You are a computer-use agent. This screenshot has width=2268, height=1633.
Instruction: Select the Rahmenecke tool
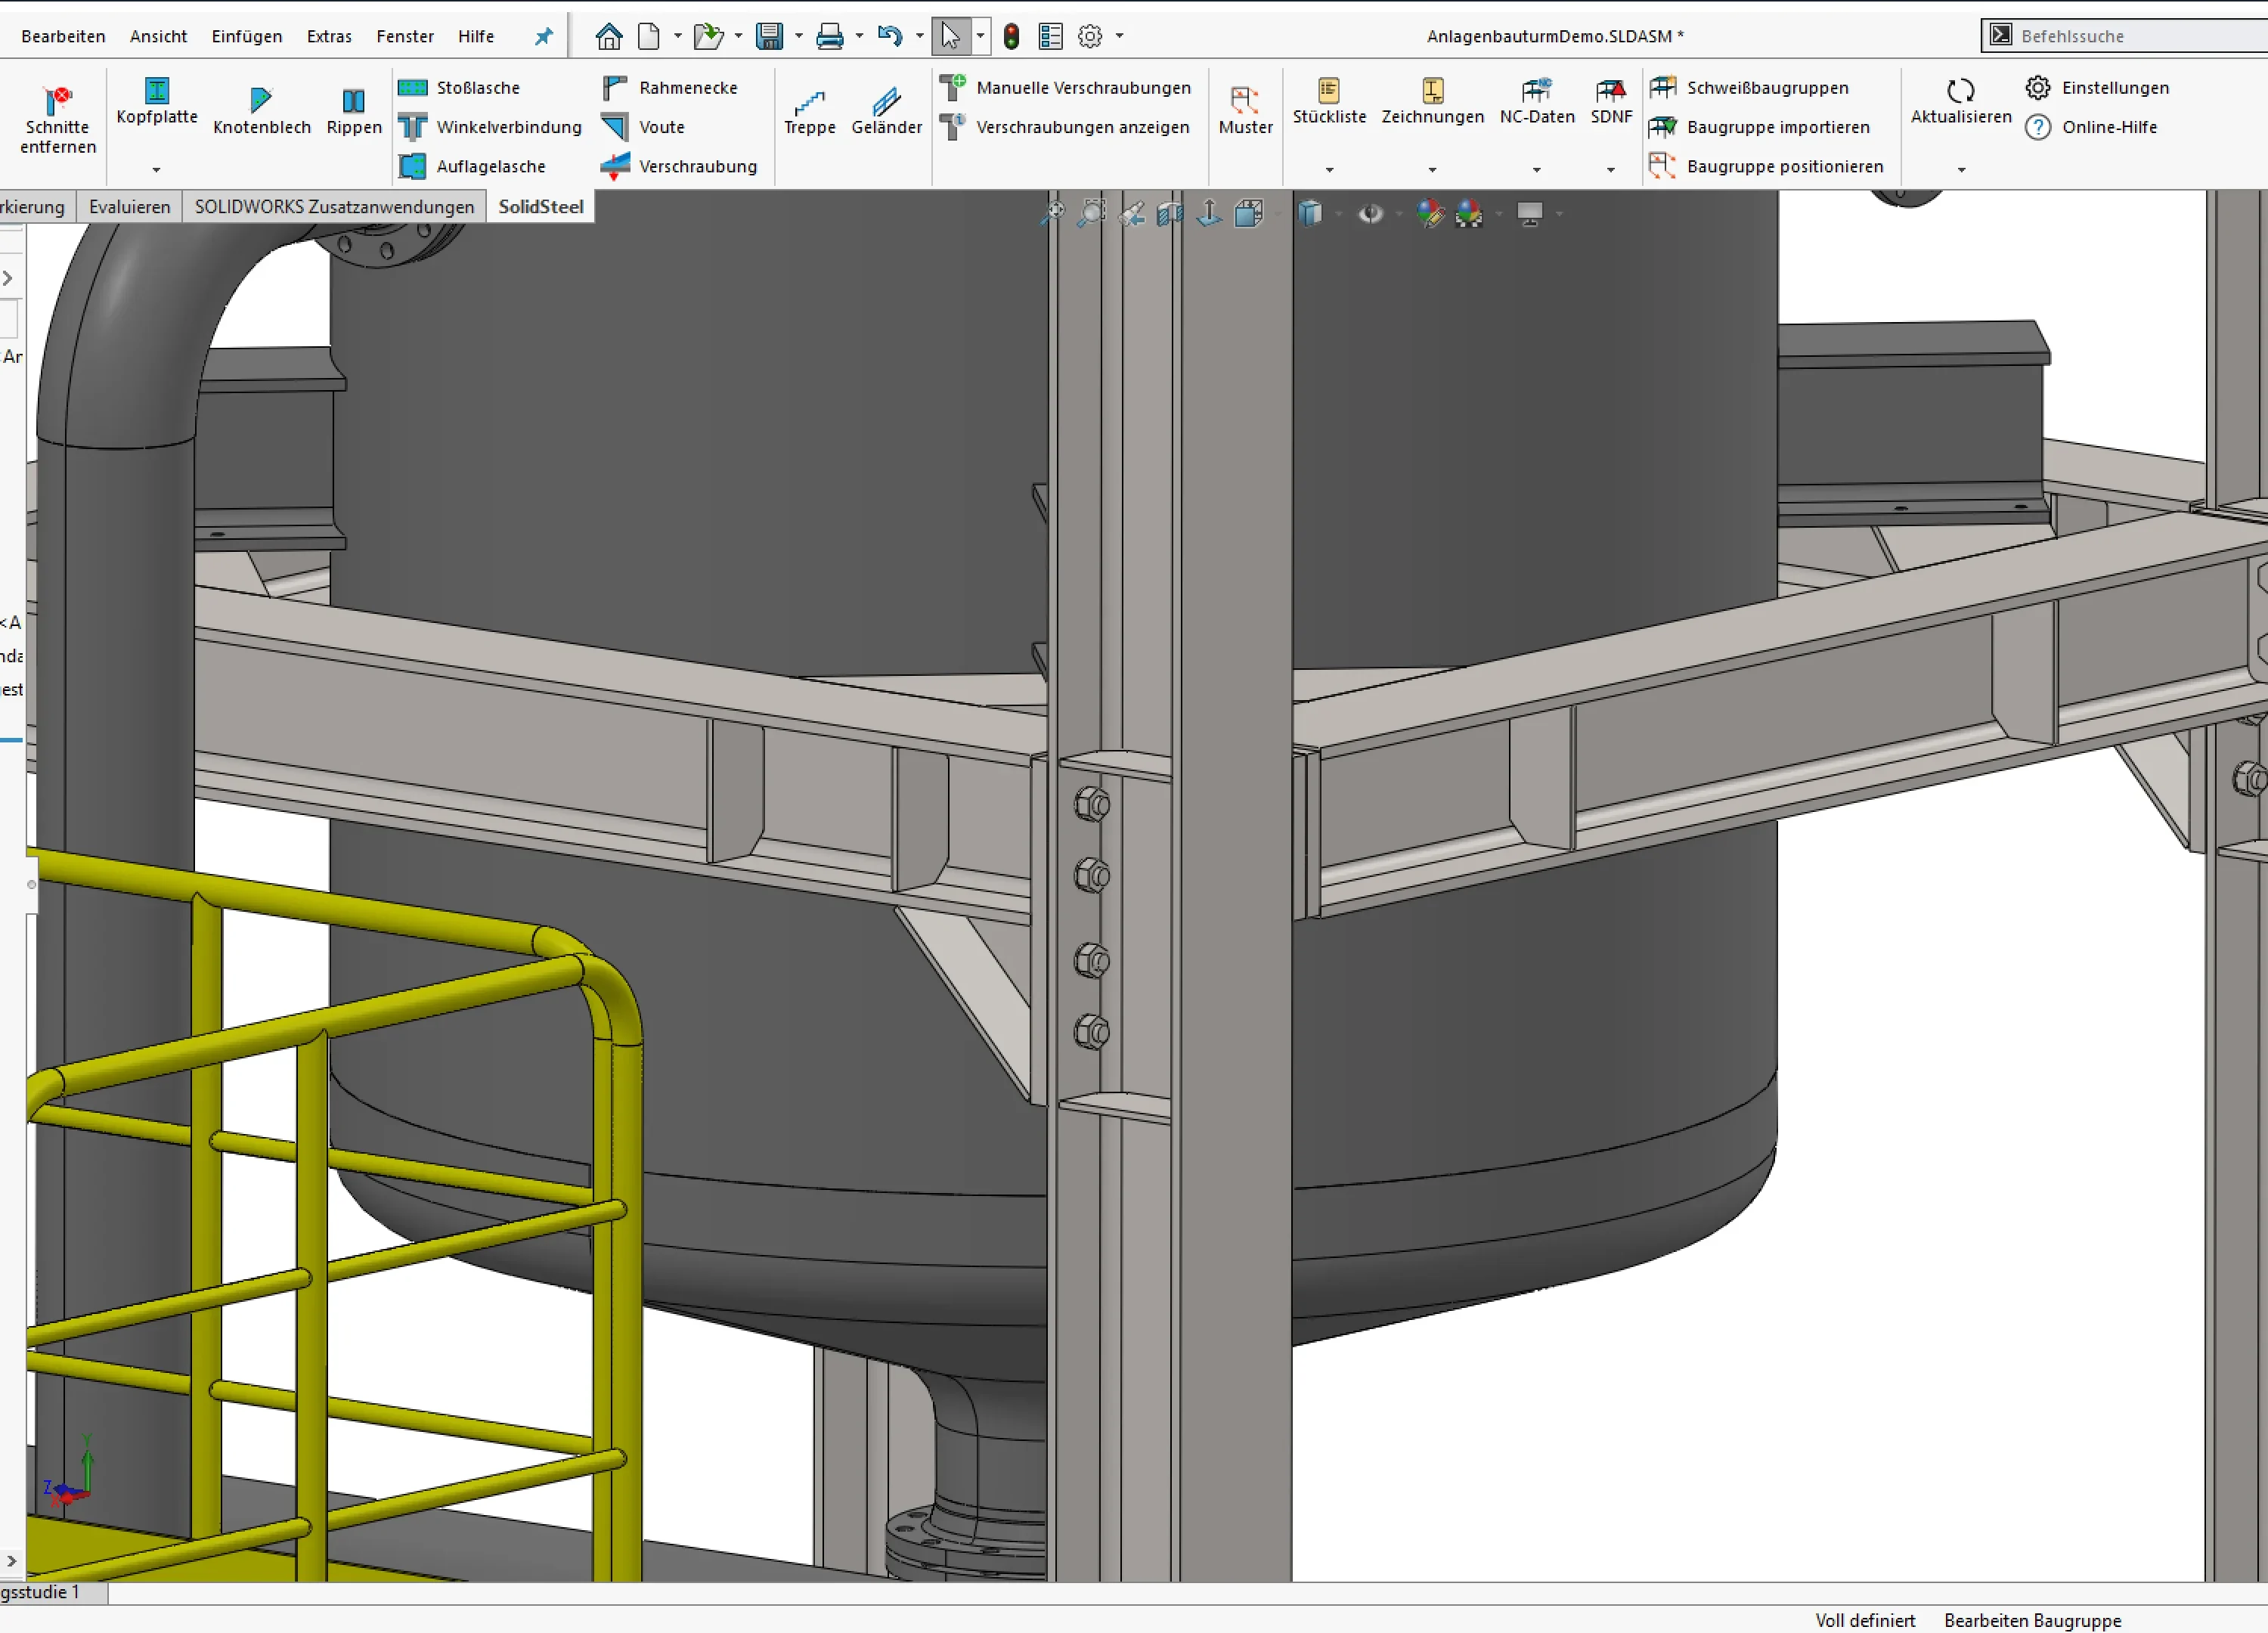(x=669, y=87)
